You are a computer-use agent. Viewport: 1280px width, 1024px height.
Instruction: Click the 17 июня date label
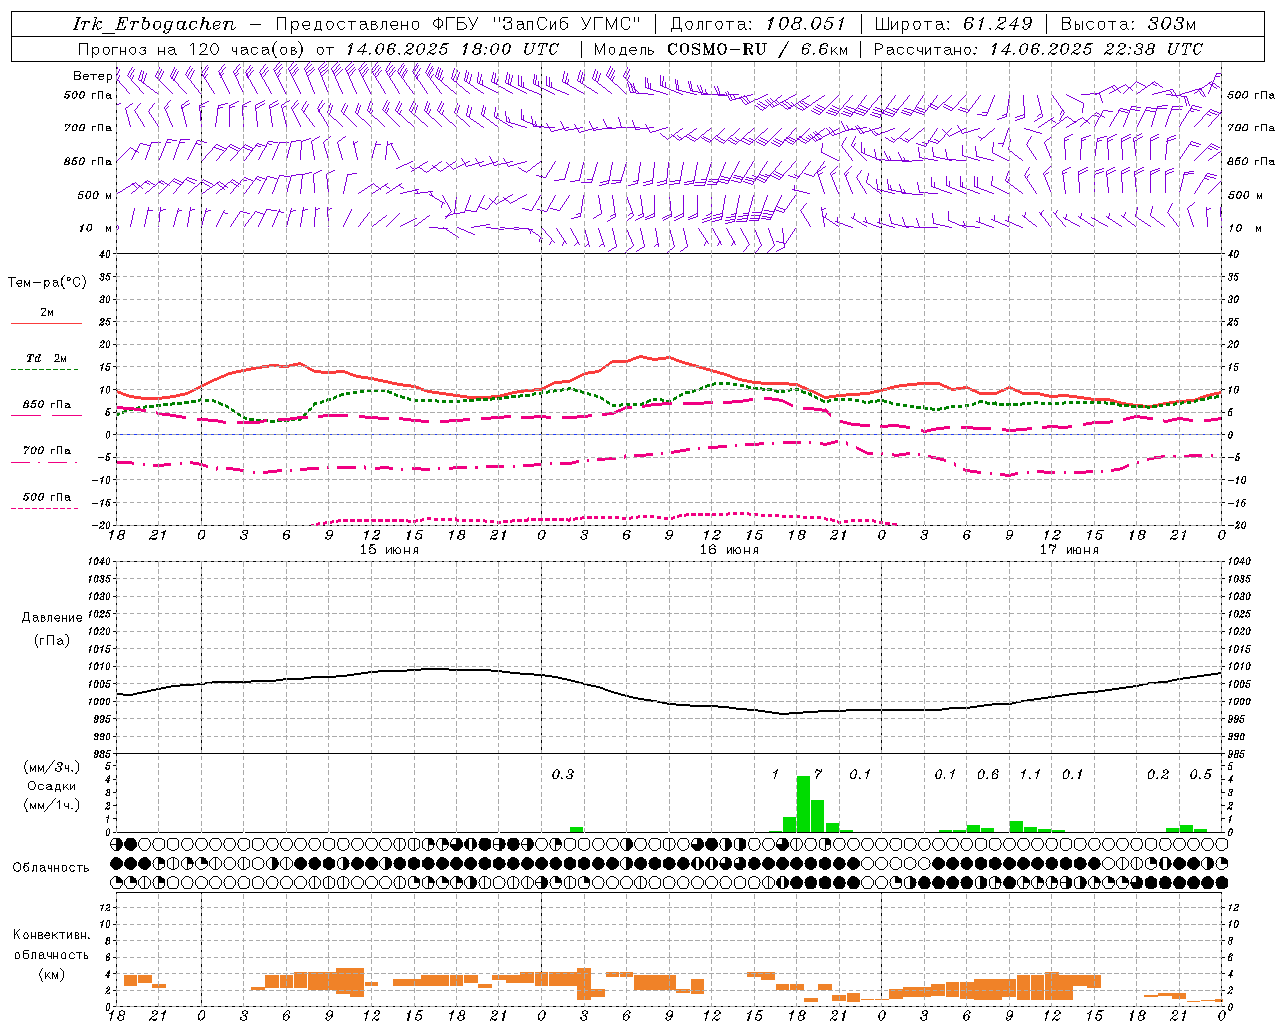point(1069,550)
